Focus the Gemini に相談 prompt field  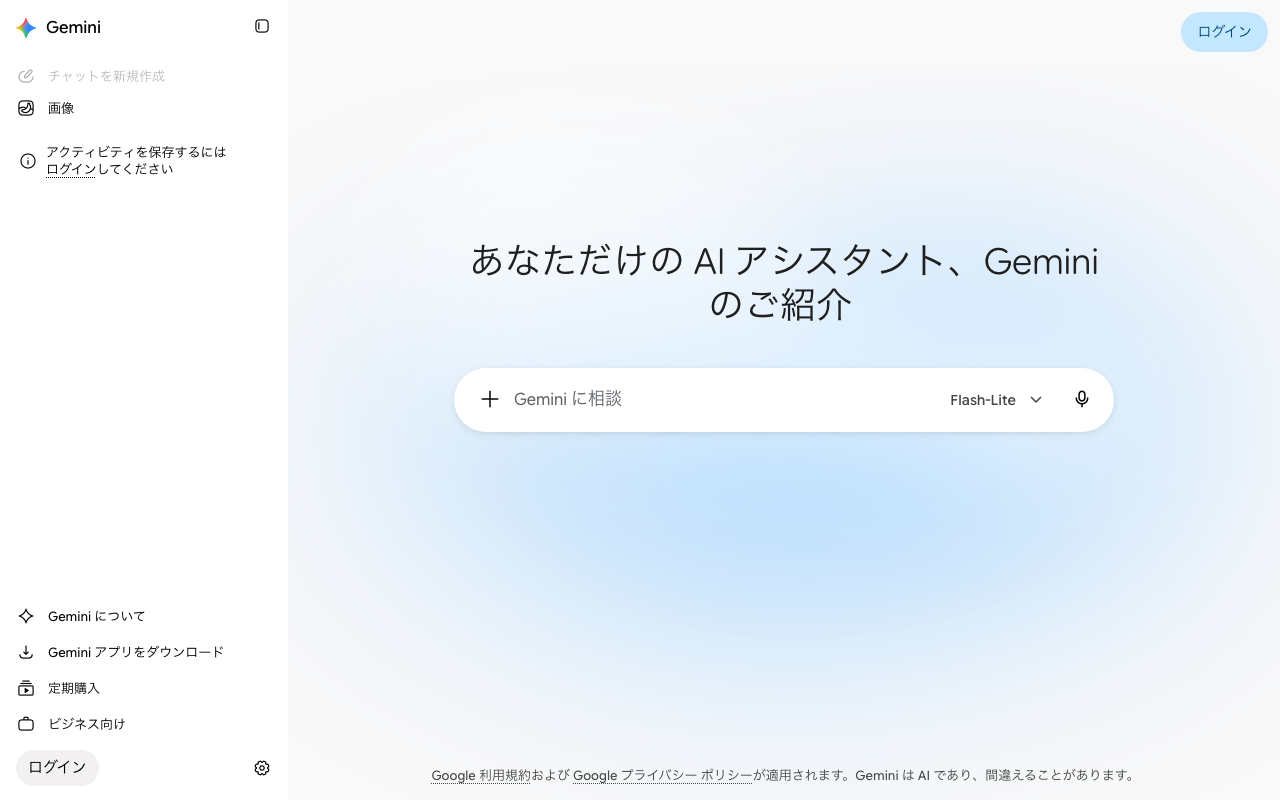pos(720,399)
